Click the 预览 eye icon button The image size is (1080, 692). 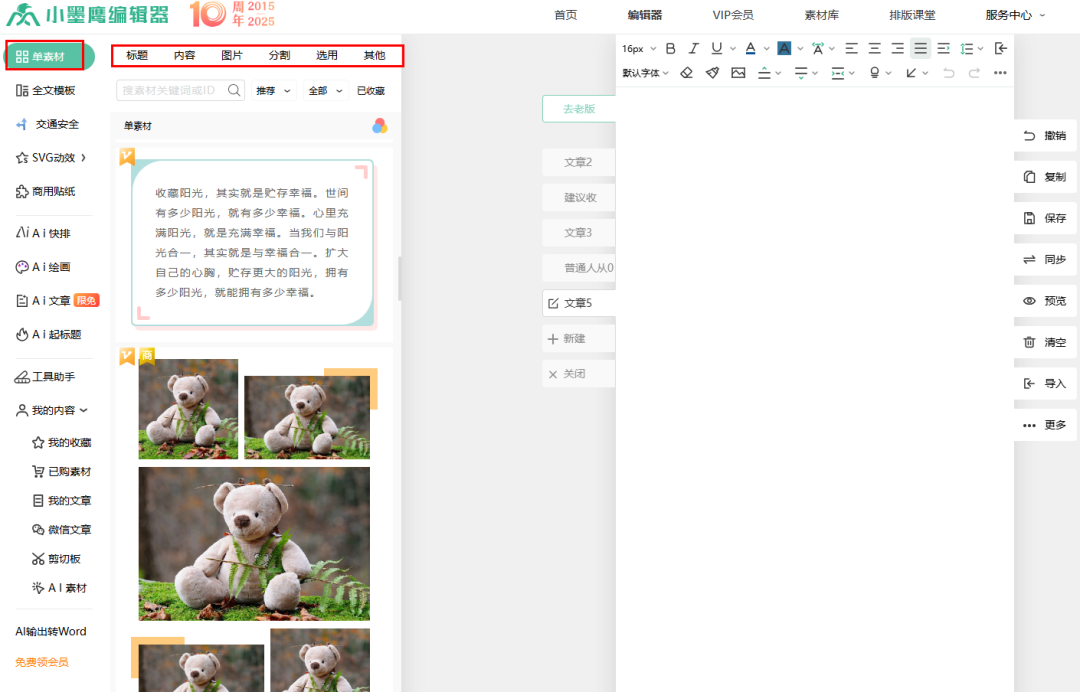(1045, 301)
